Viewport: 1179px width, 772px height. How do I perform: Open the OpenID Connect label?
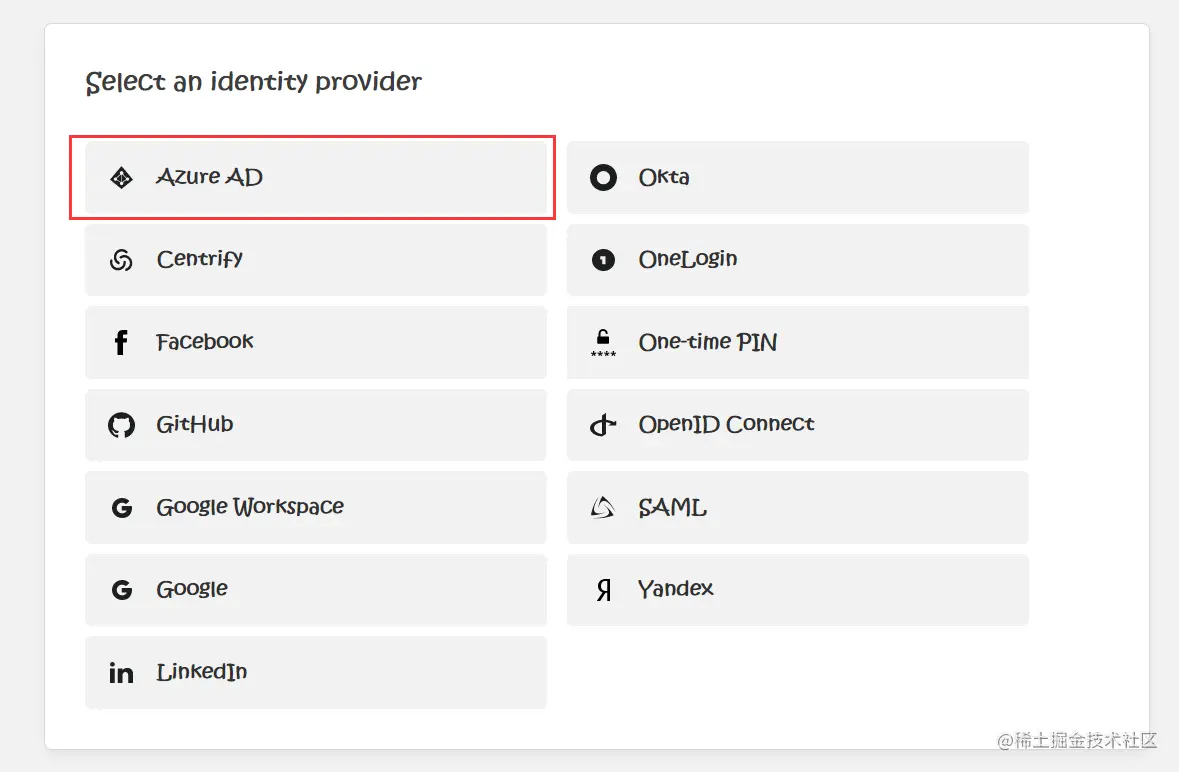click(726, 424)
